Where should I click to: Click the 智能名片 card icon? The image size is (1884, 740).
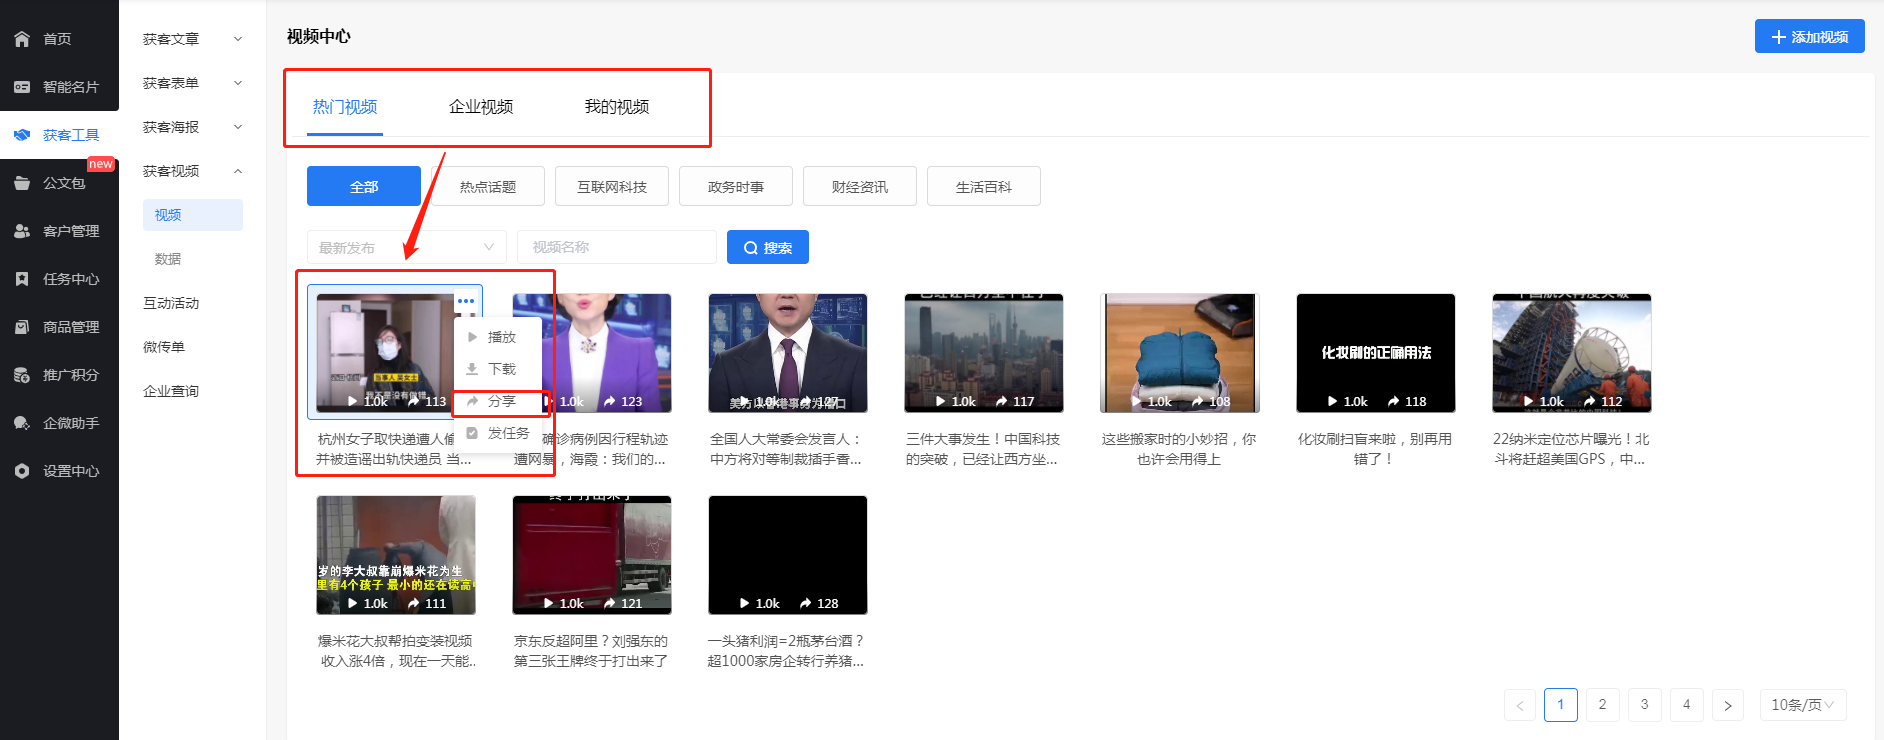click(x=22, y=87)
